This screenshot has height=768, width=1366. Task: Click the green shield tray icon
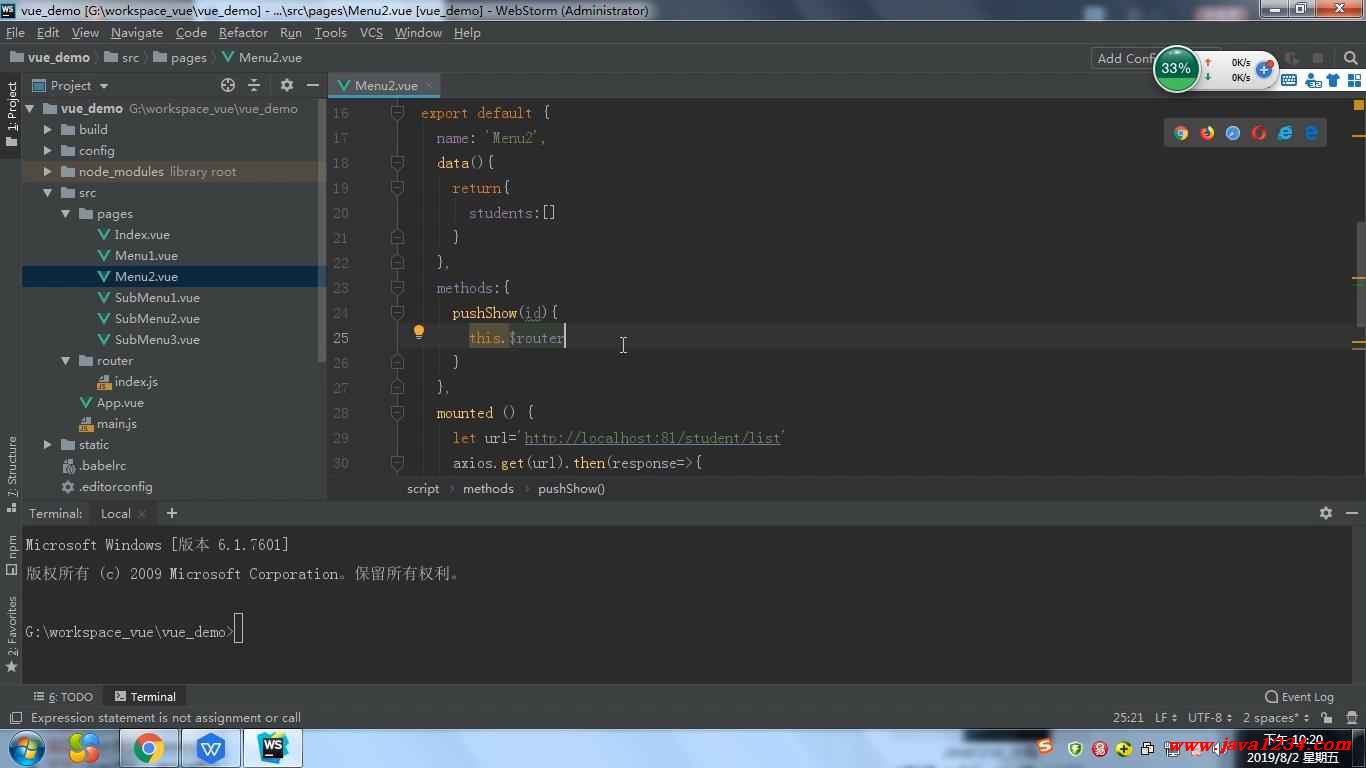[1076, 748]
